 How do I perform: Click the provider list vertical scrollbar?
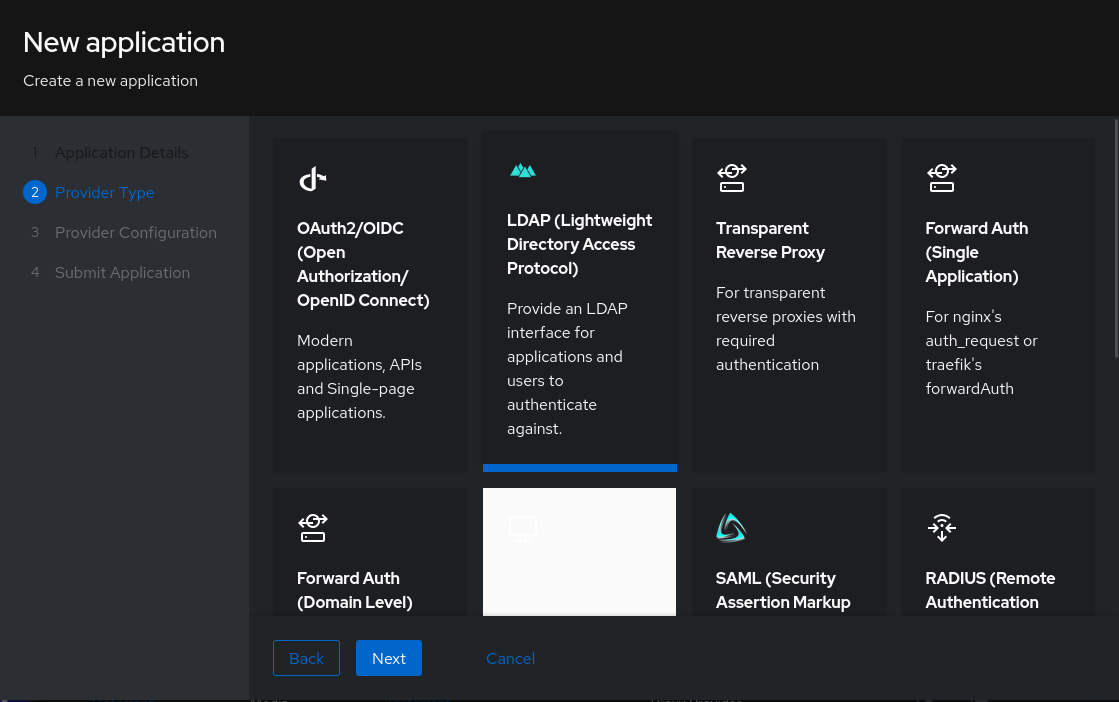click(1116, 238)
